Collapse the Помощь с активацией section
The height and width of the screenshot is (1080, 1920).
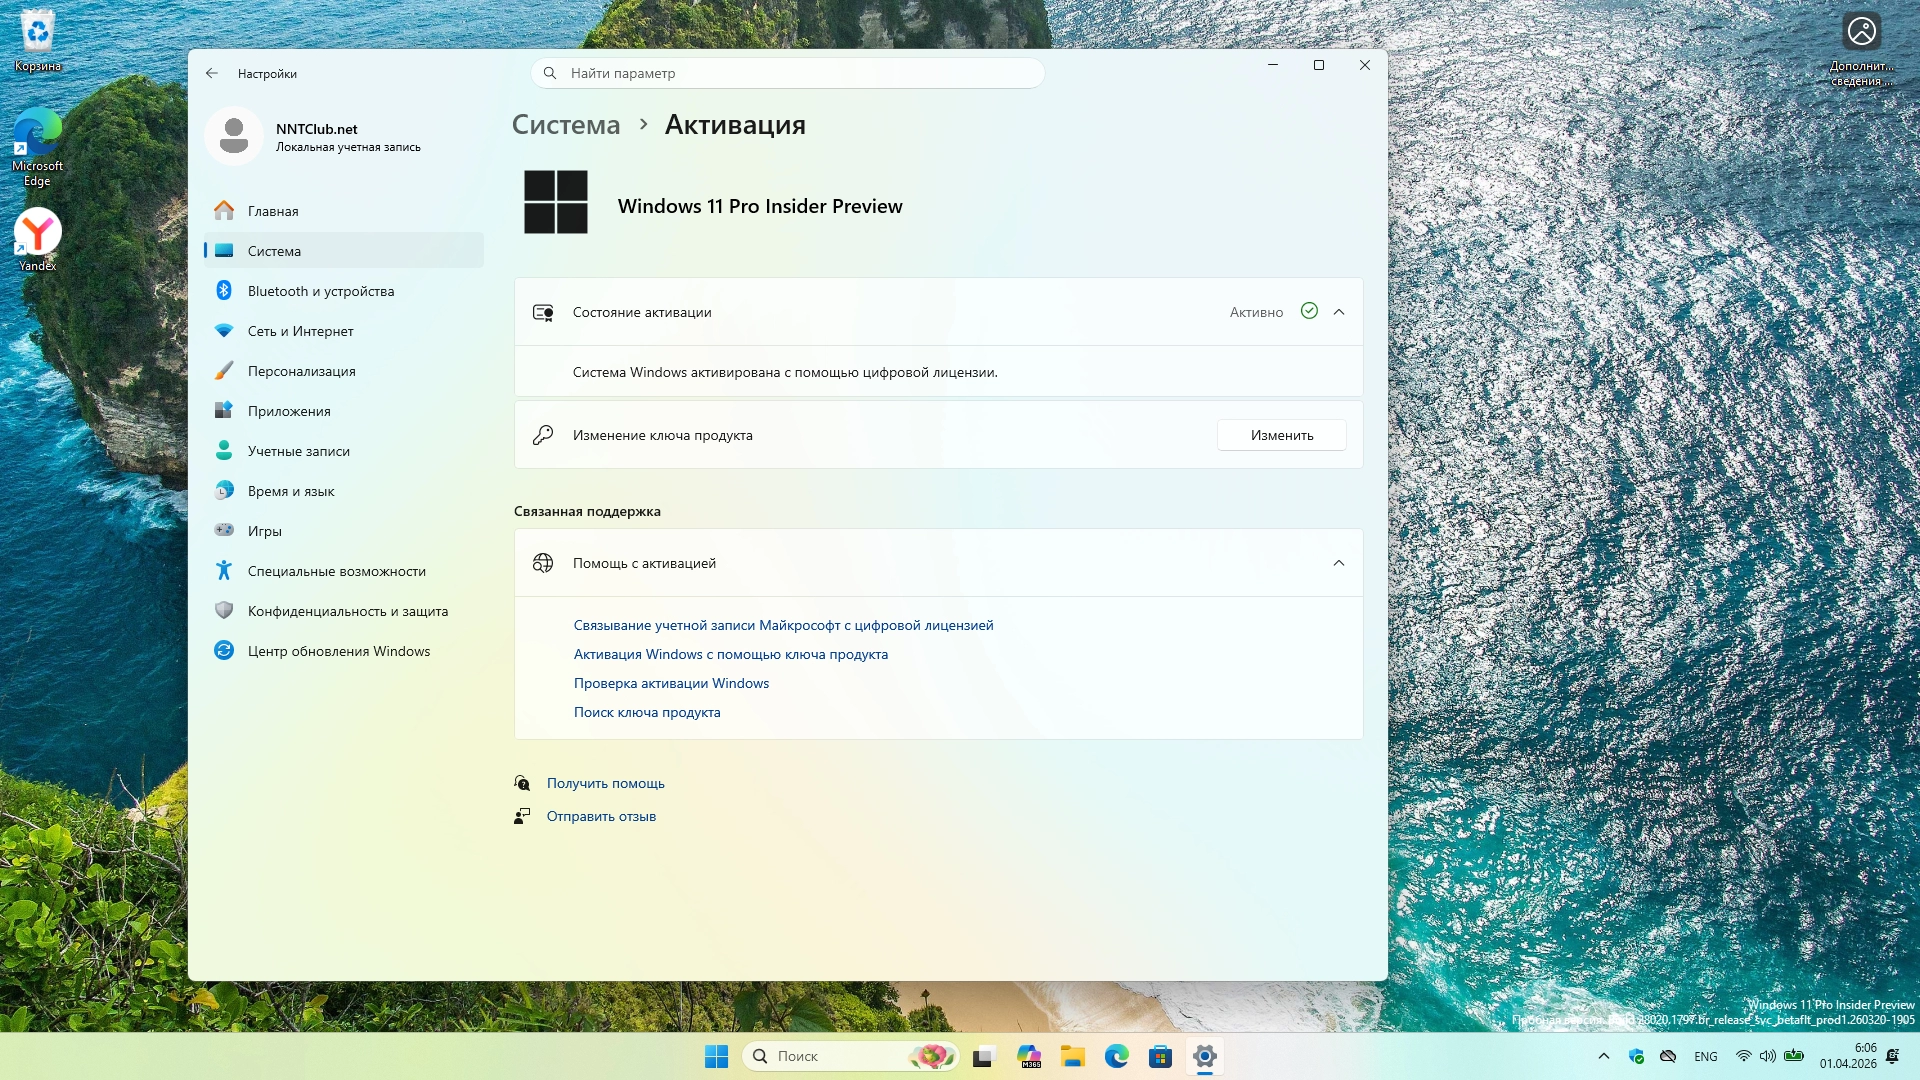pyautogui.click(x=1339, y=563)
